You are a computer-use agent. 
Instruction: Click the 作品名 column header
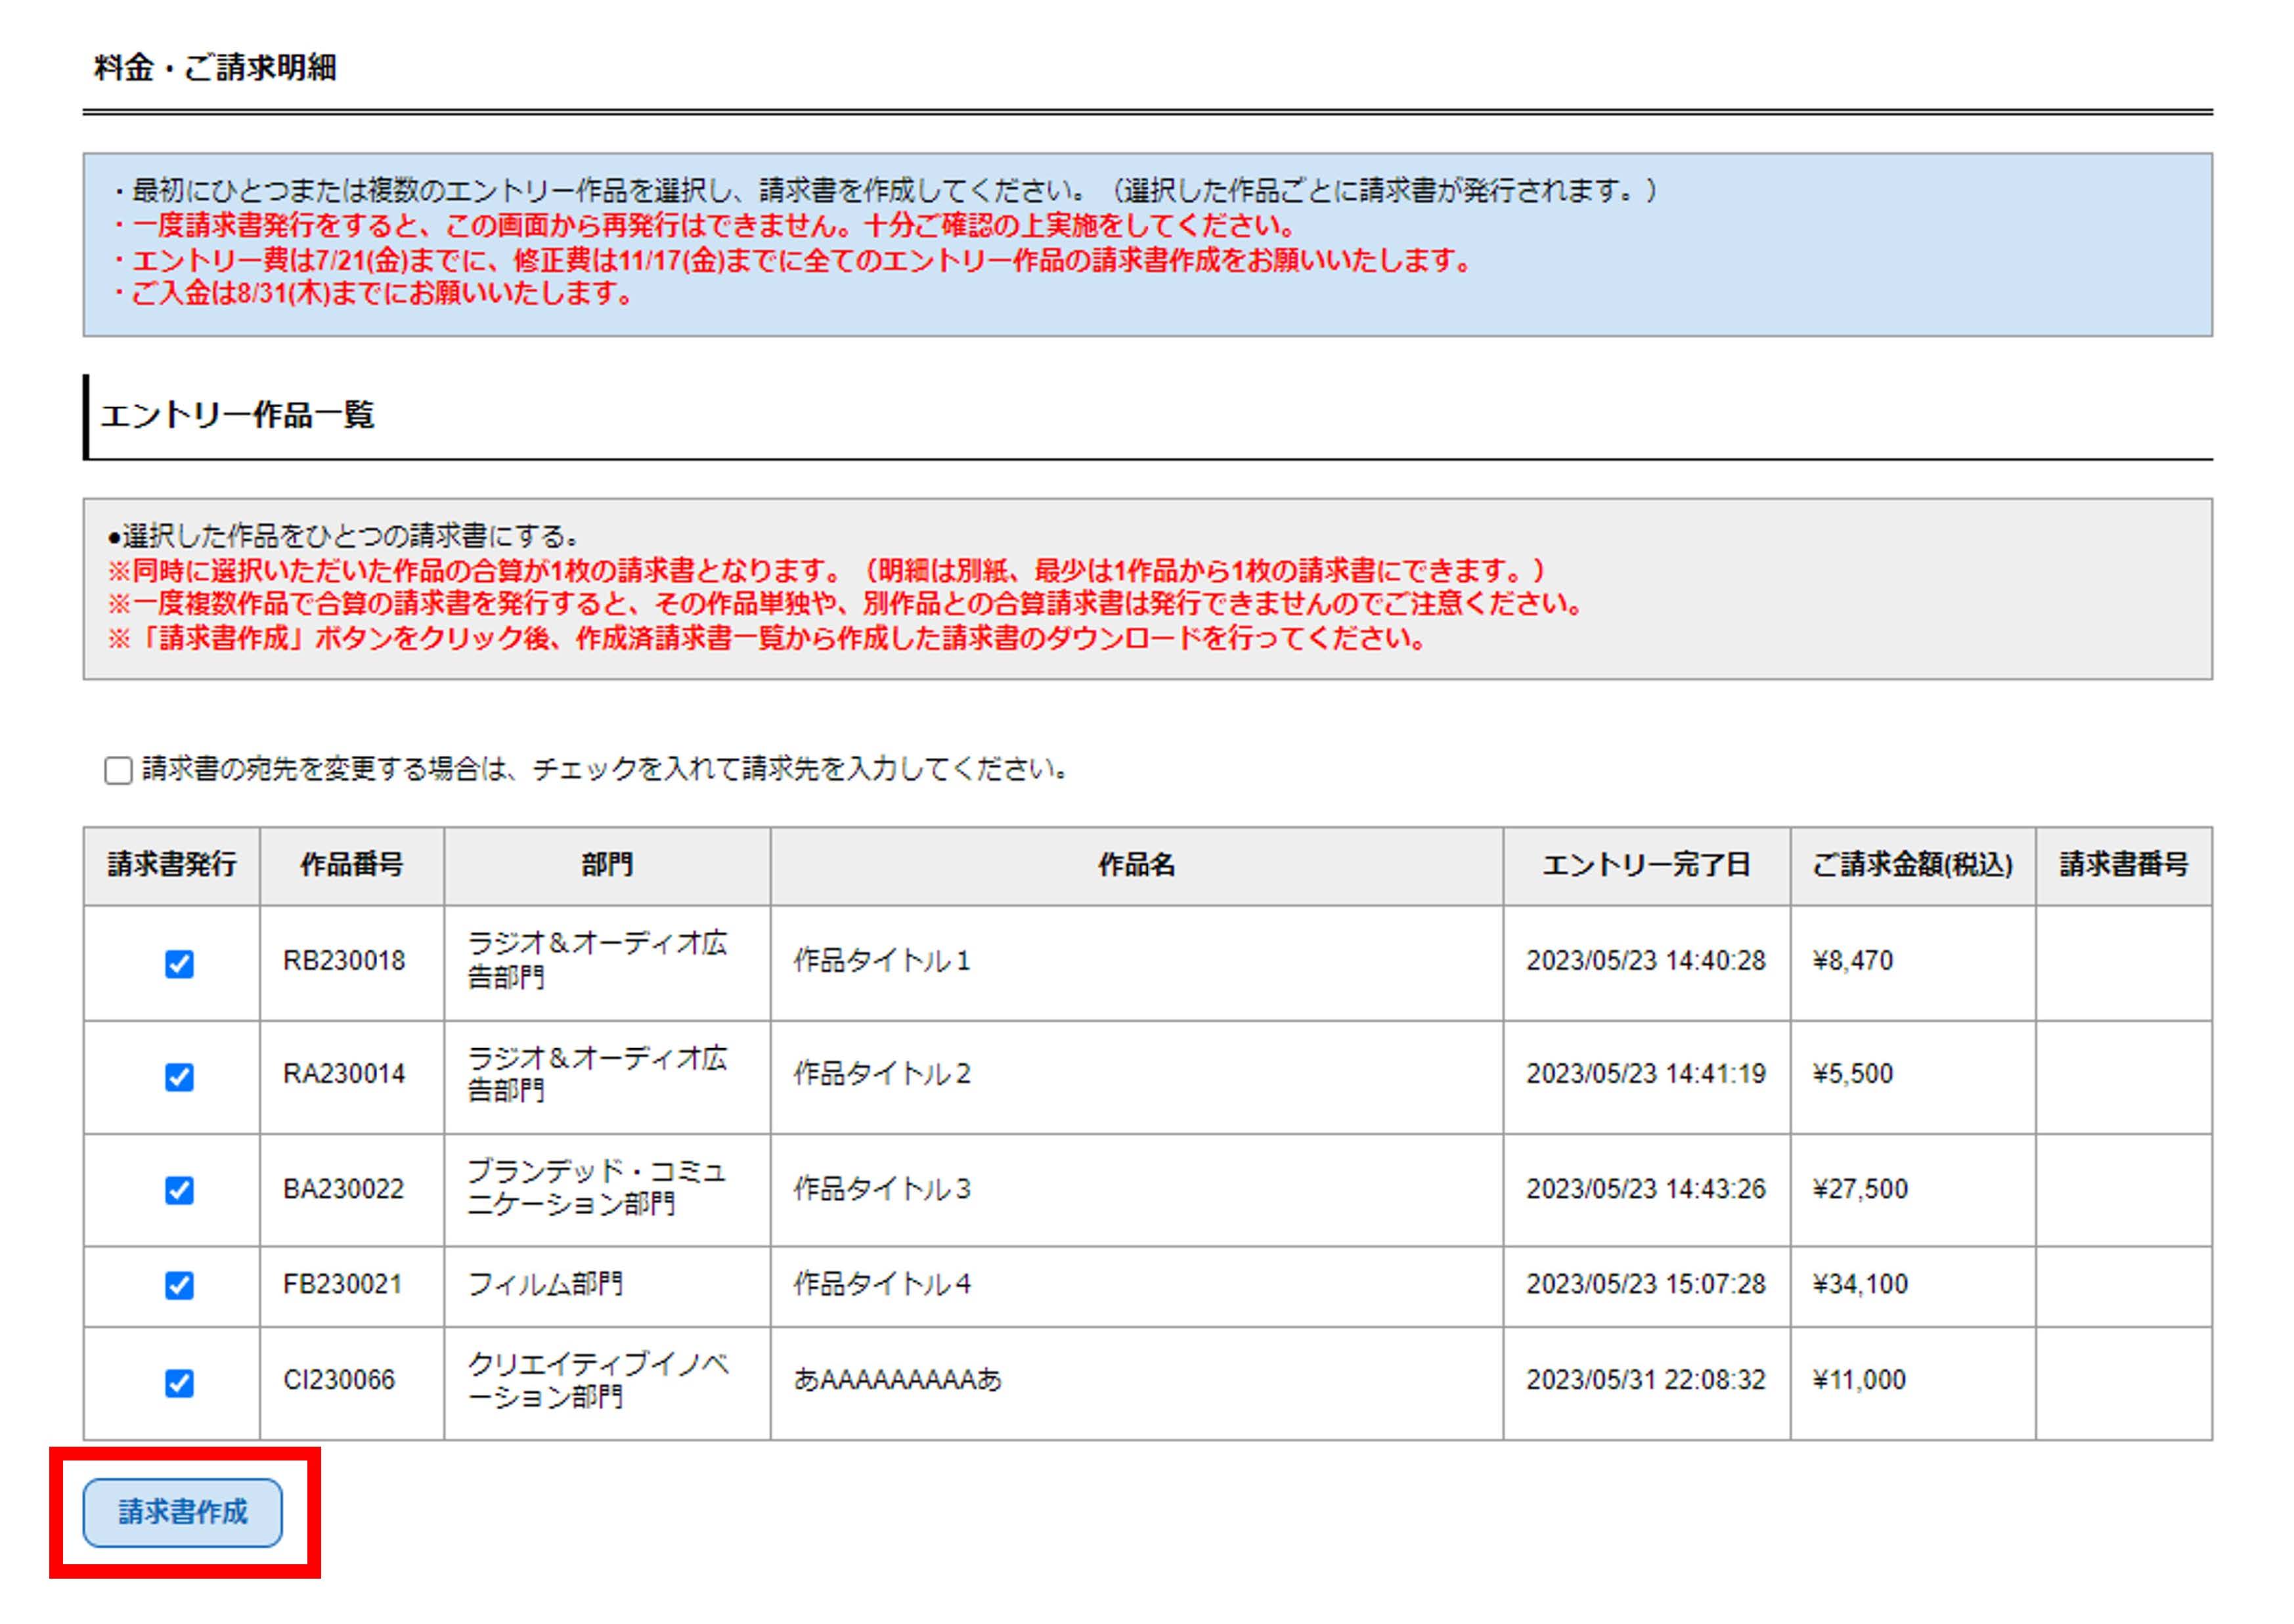(1136, 864)
